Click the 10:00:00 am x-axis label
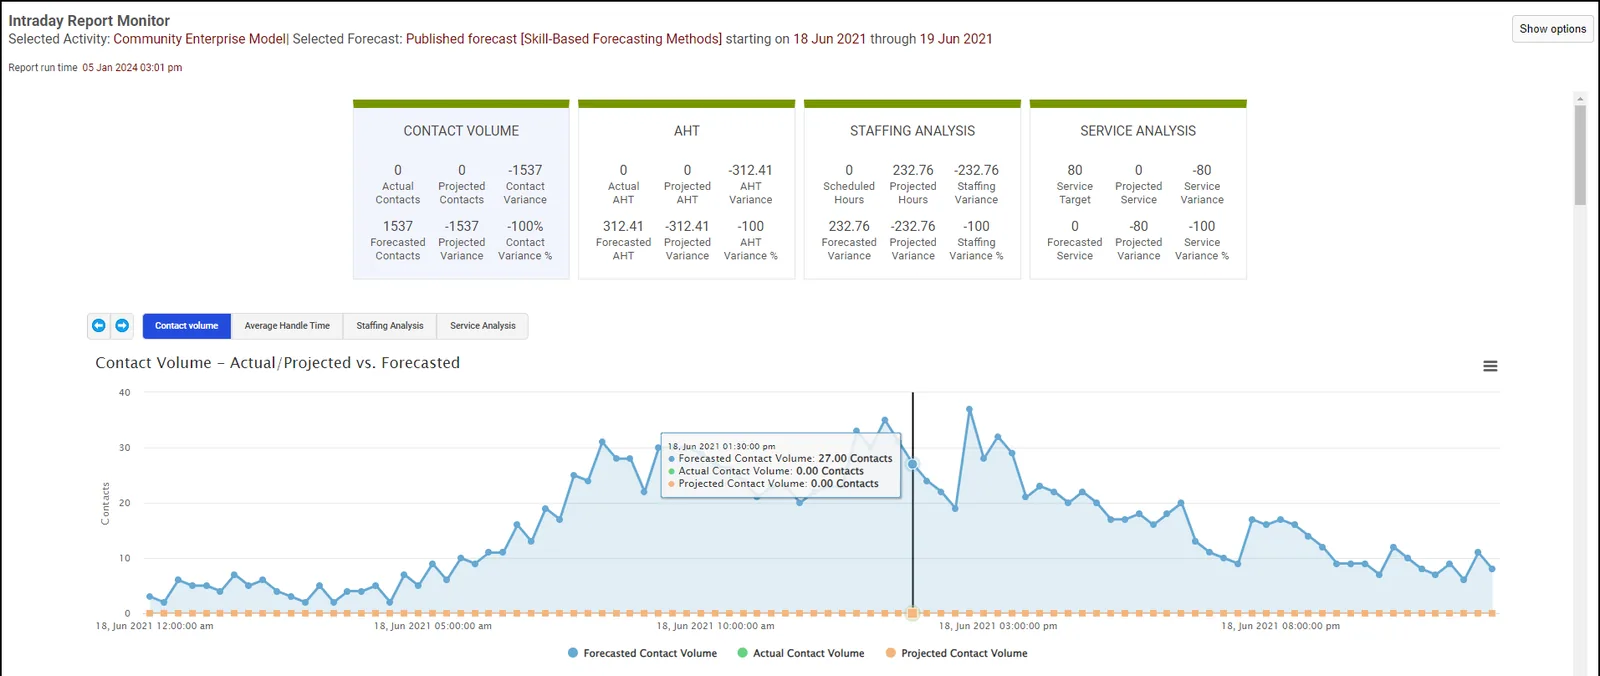This screenshot has height=676, width=1600. [715, 626]
